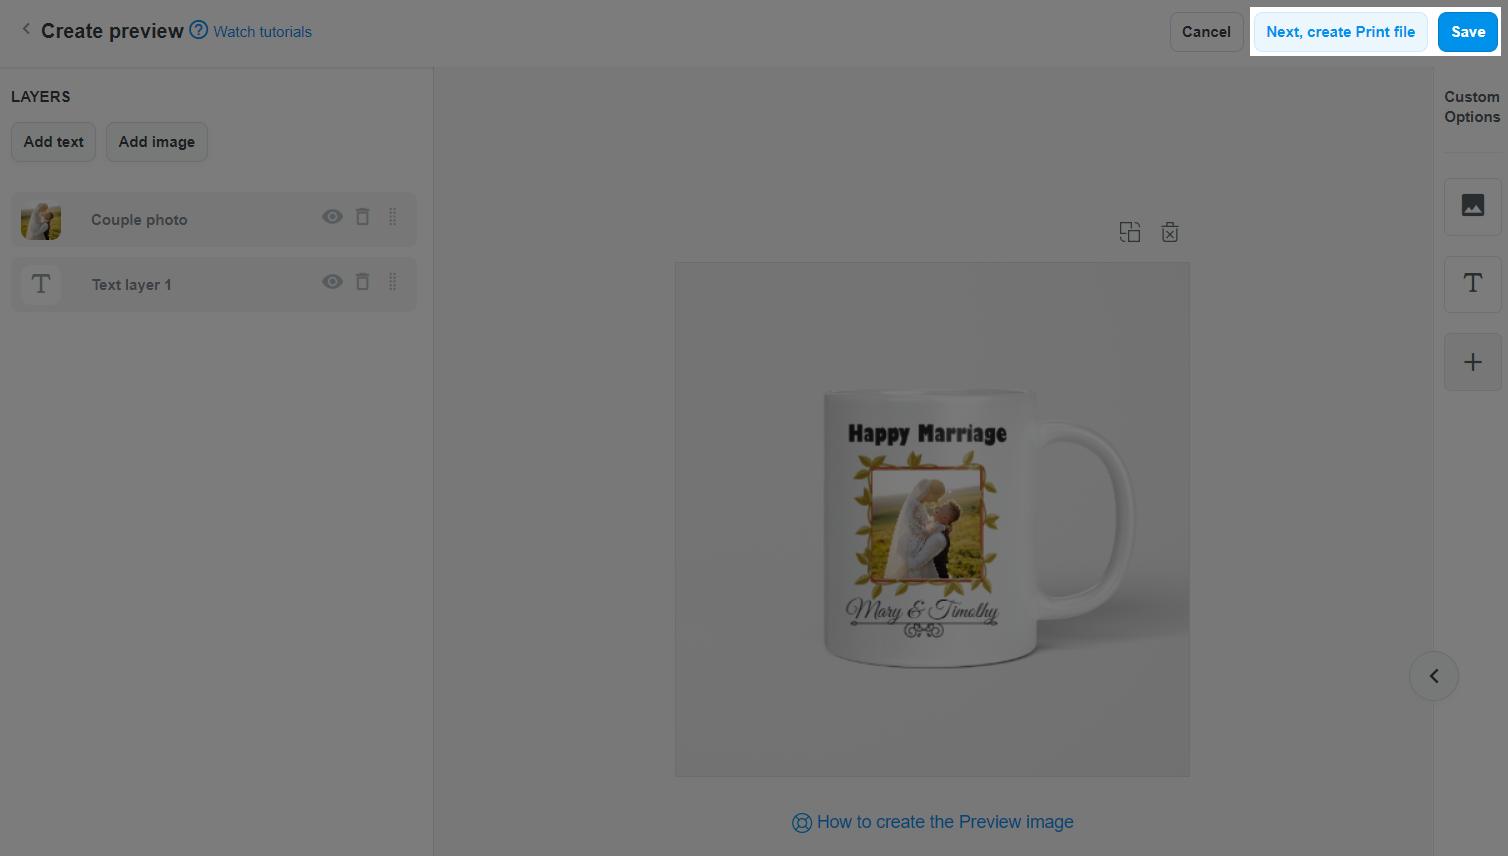Save the preview
This screenshot has width=1508, height=856.
coord(1467,32)
